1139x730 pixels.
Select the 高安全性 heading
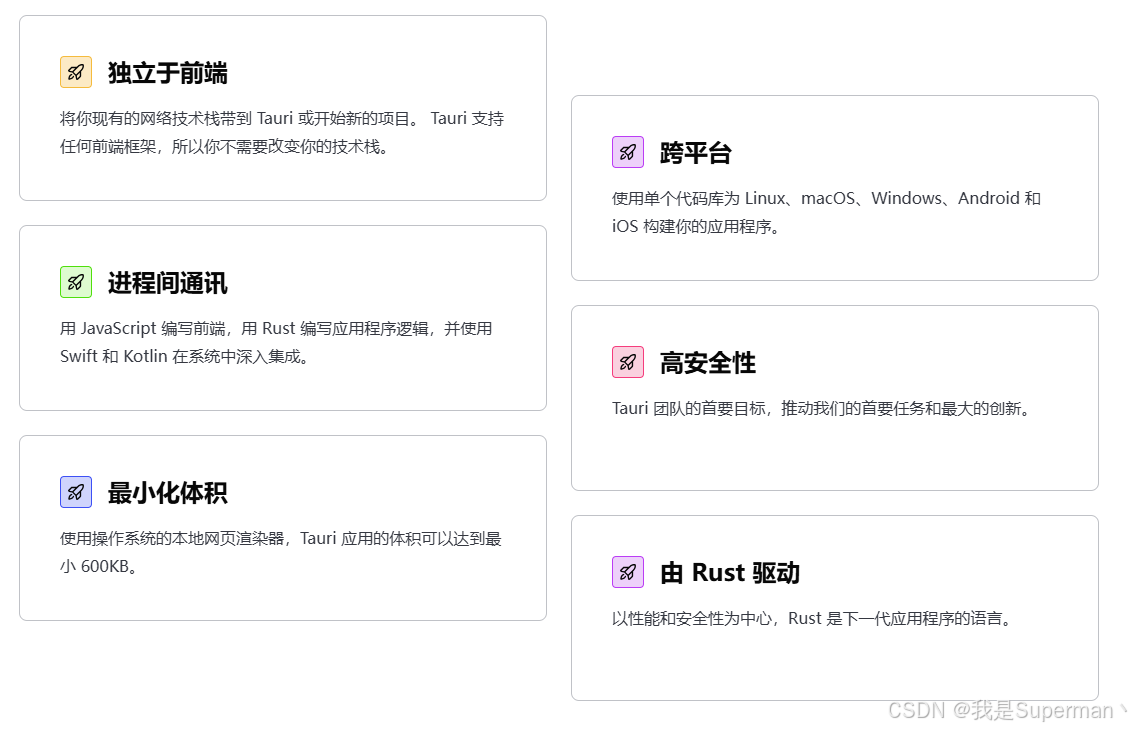[x=708, y=362]
